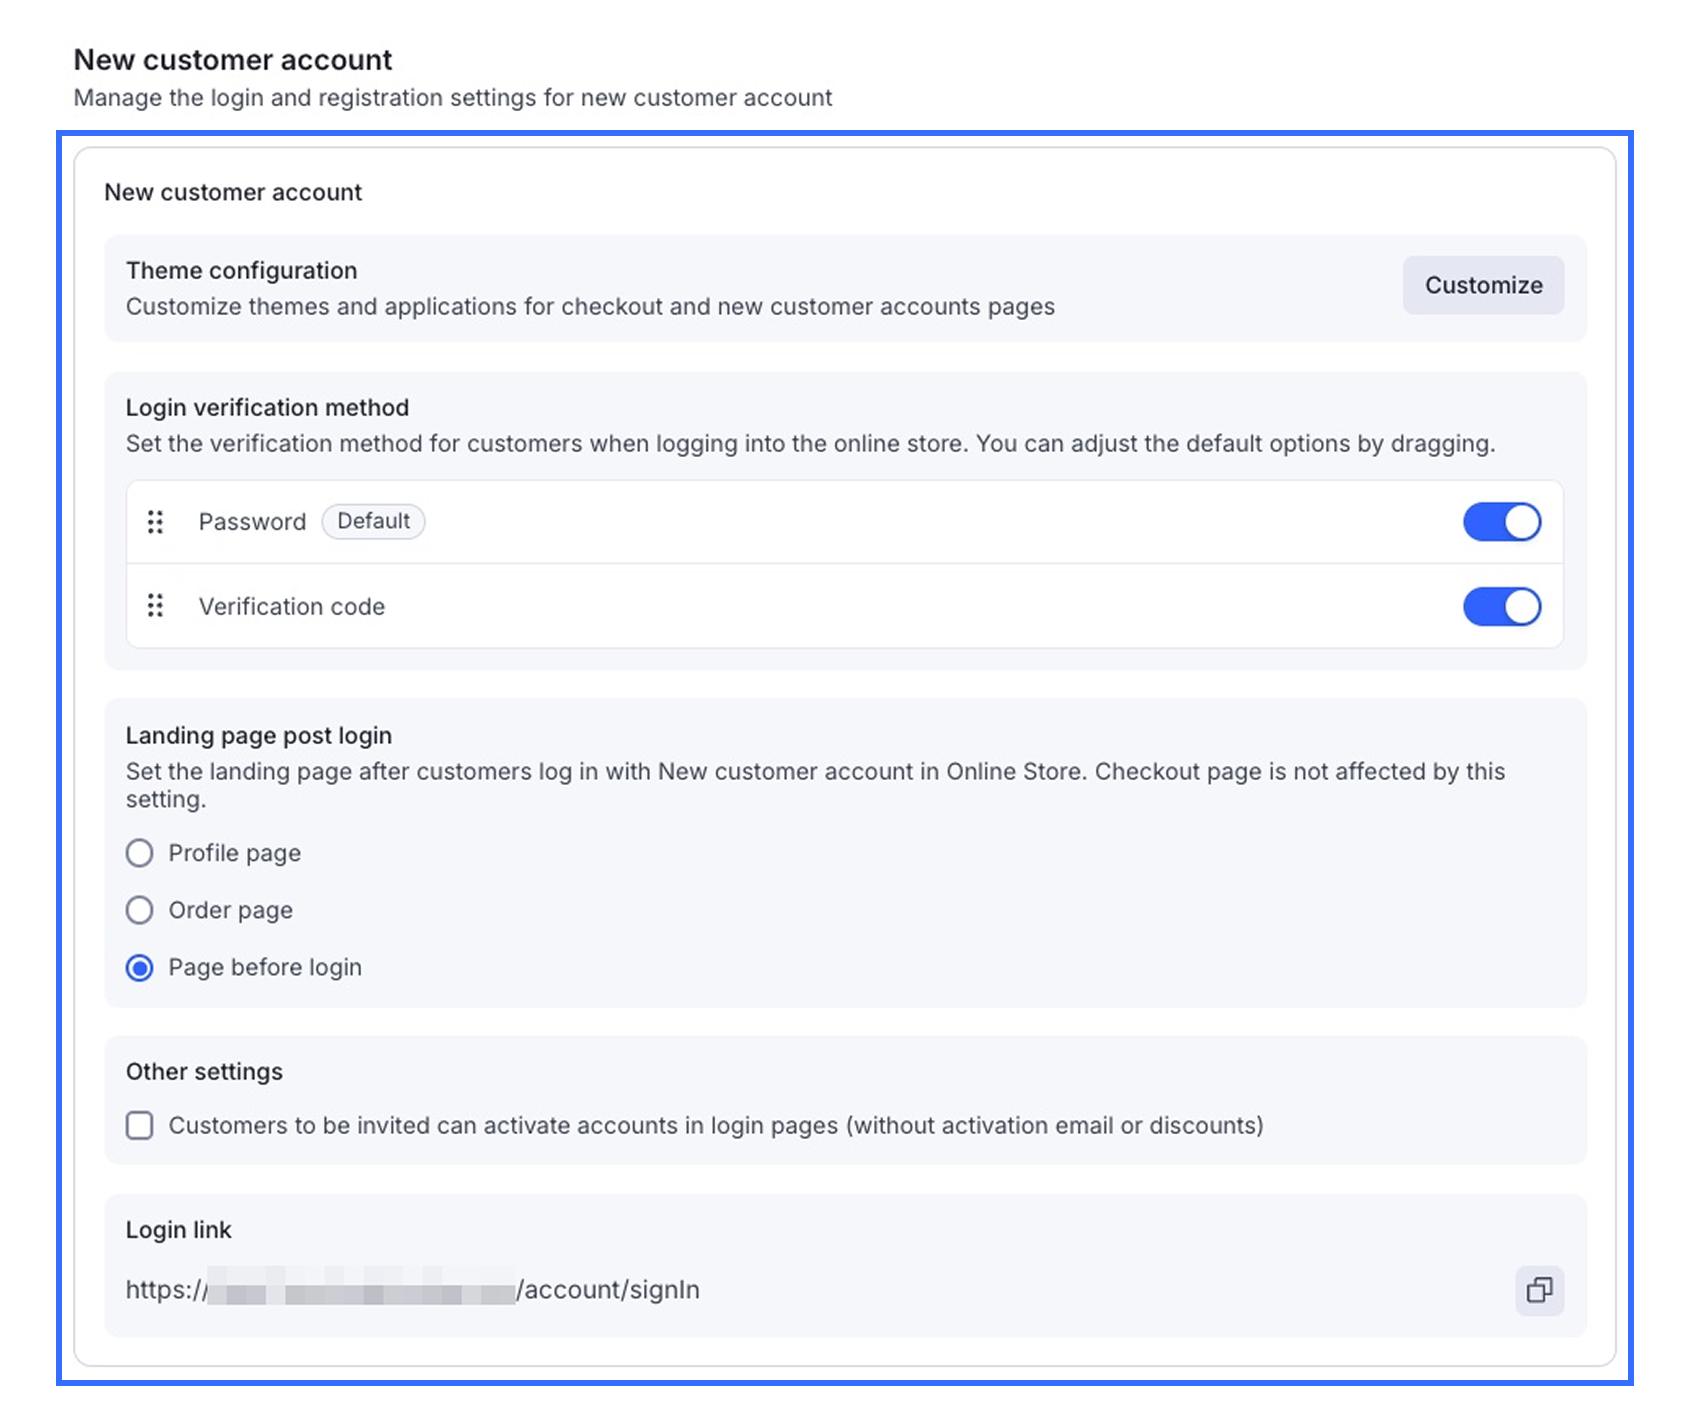This screenshot has height=1412, width=1700.
Task: Select the Profile page radio option
Action: (x=140, y=853)
